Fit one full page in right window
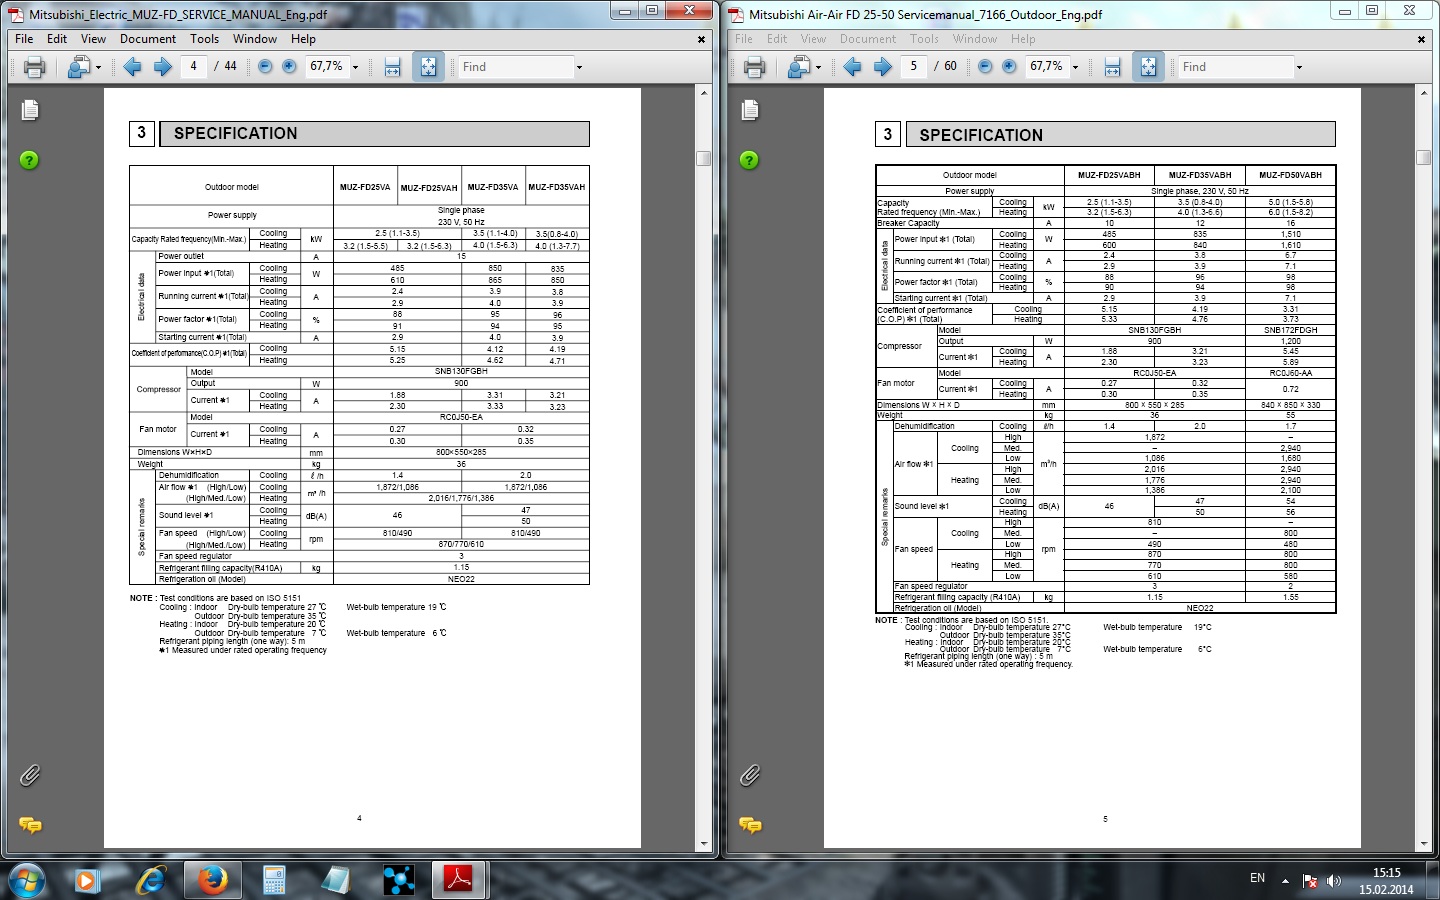This screenshot has width=1440, height=900. coord(1148,67)
